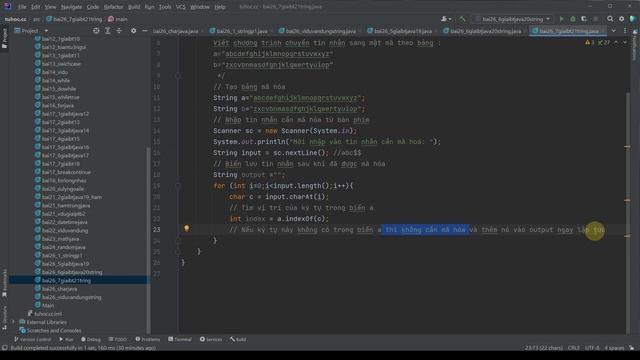Open the Tools menu
Viewport: 640px width, 360px height.
click(x=165, y=7)
